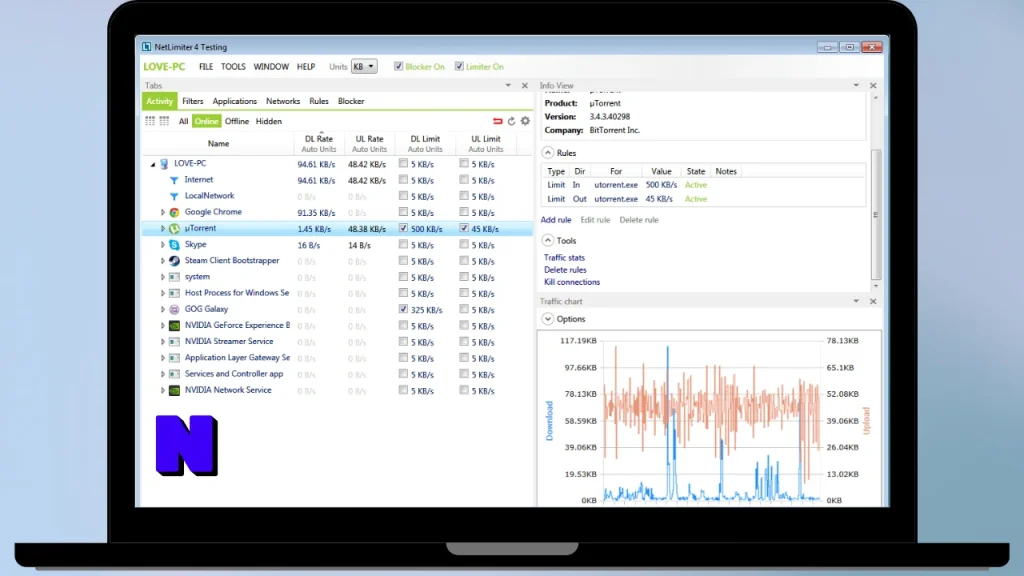Show Offline applications filter
1024x576 pixels.
coord(236,121)
